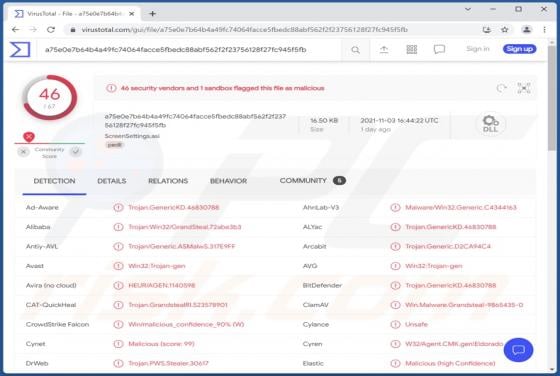560x376 pixels.
Task: Open the tab search dropdown chevron
Action: click(468, 9)
